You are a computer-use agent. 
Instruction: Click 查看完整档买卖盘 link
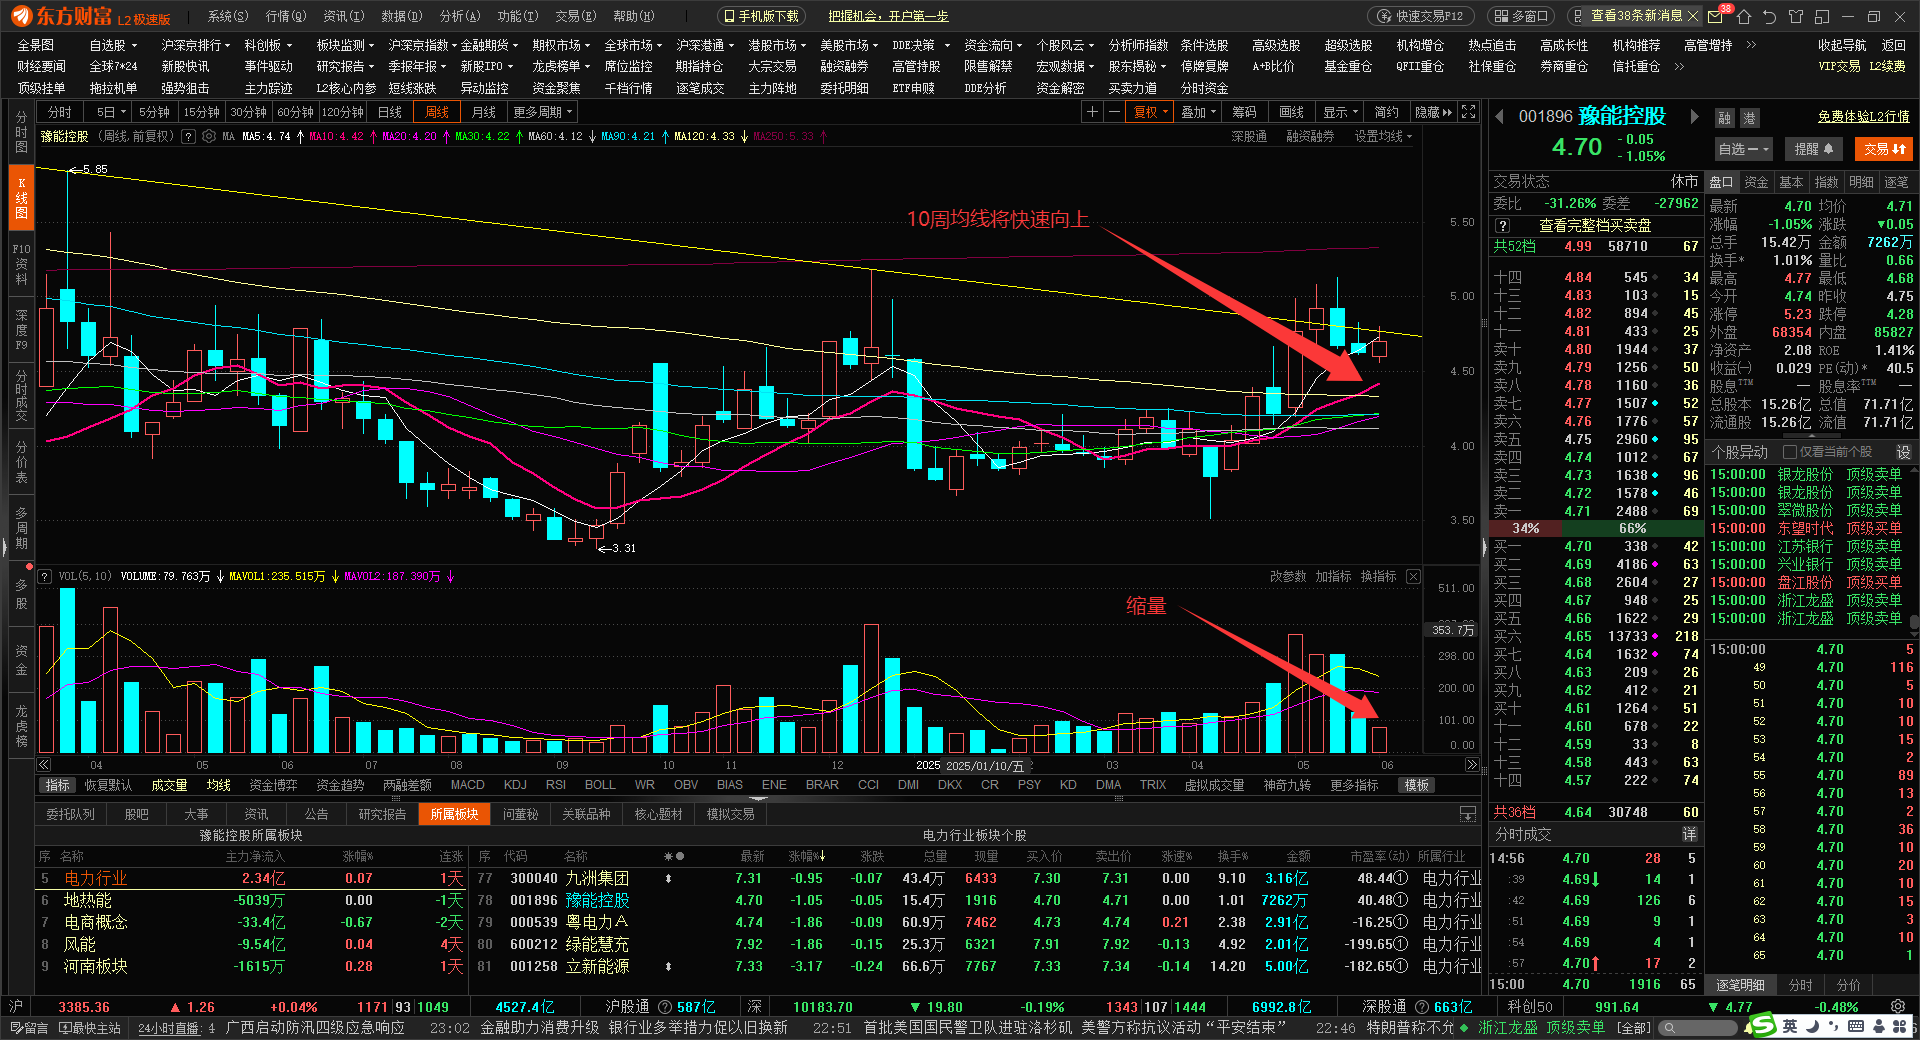tap(1594, 225)
